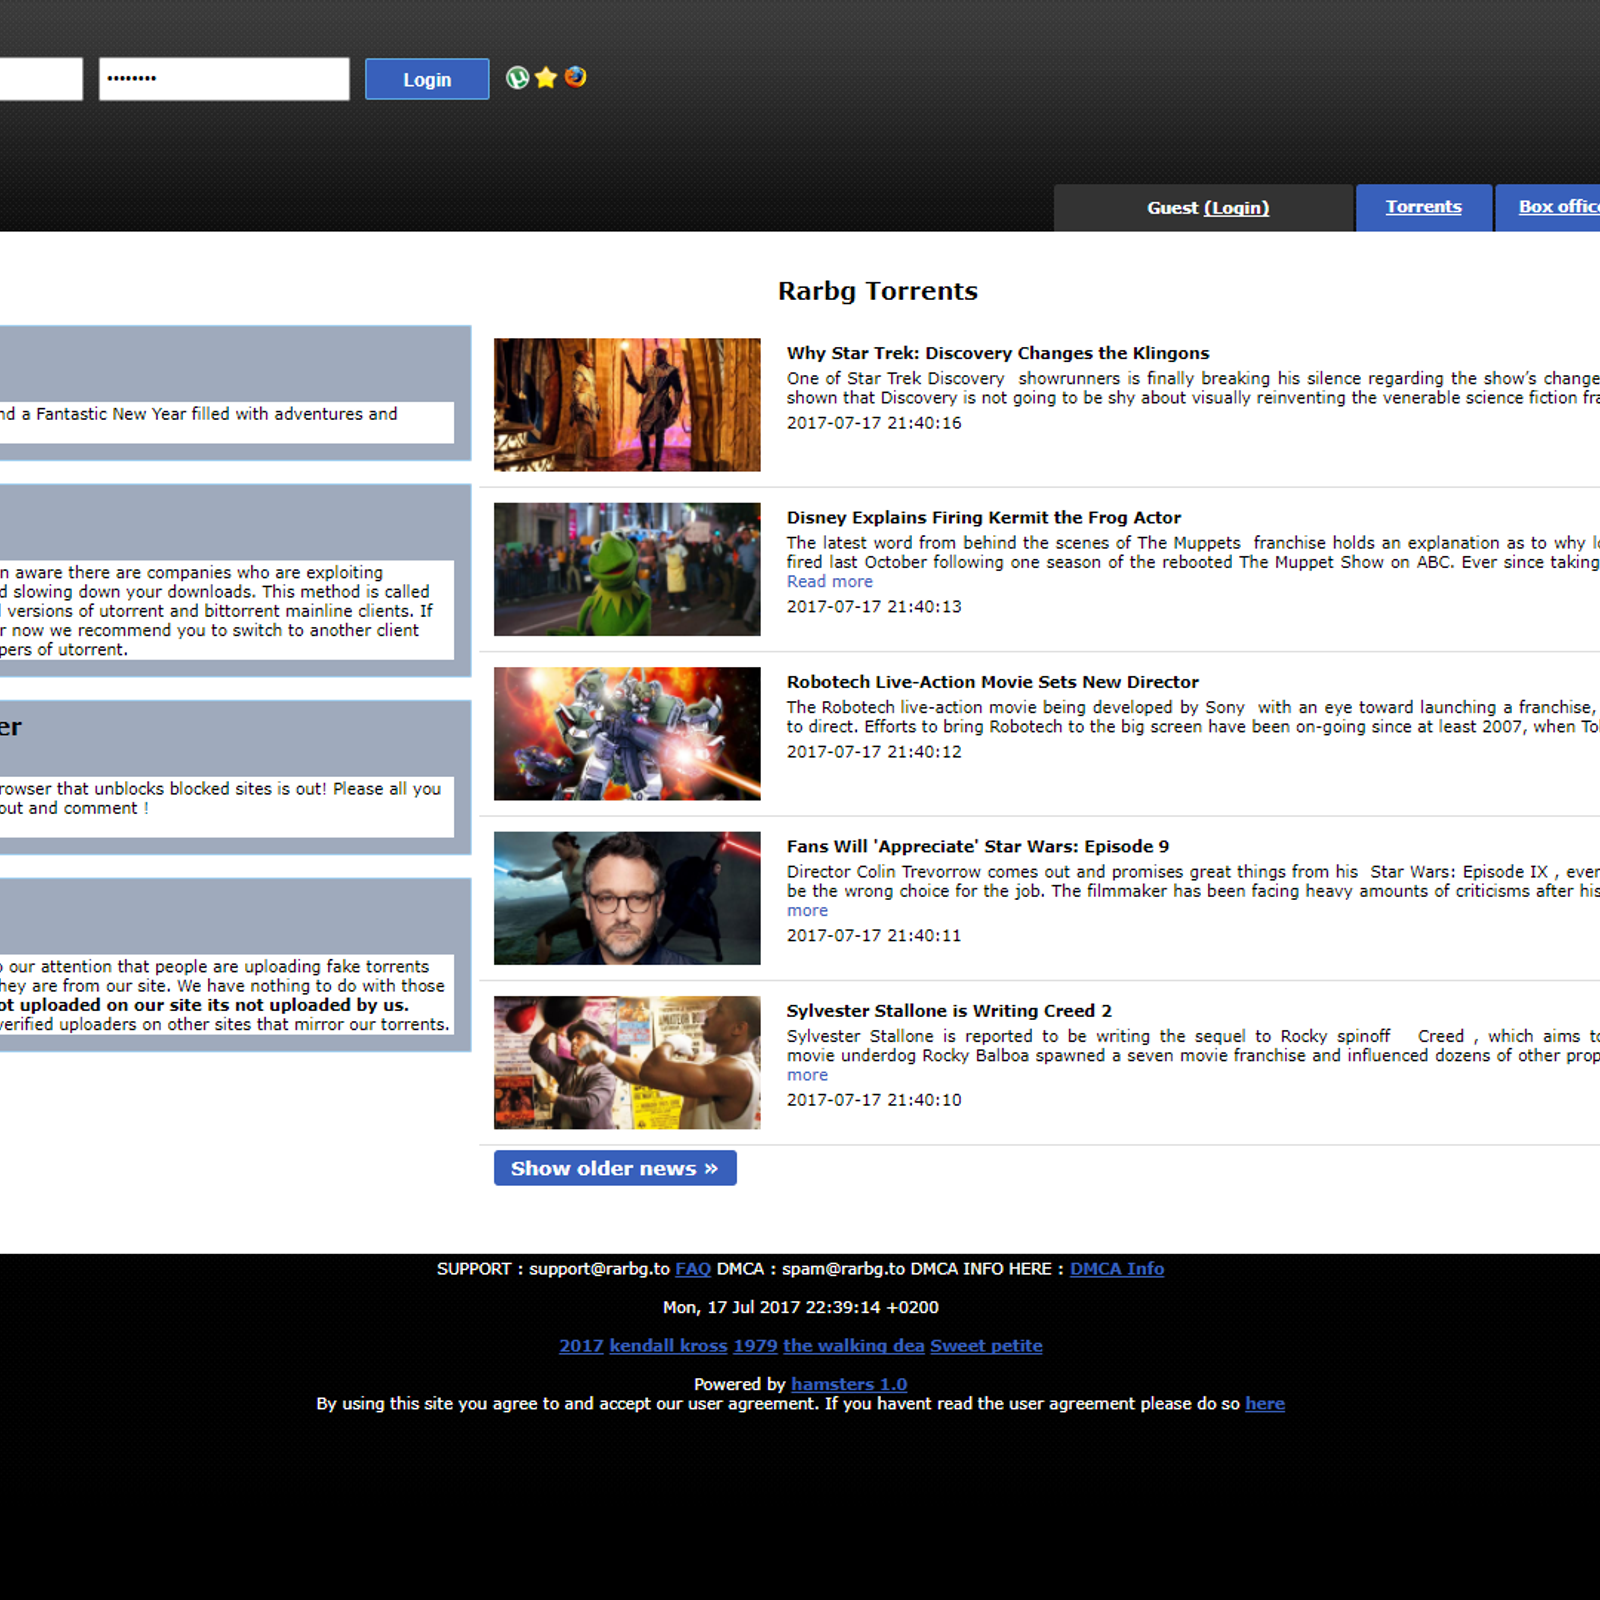Click the Sweet petite footer link
This screenshot has height=1600, width=1600.
pos(986,1346)
